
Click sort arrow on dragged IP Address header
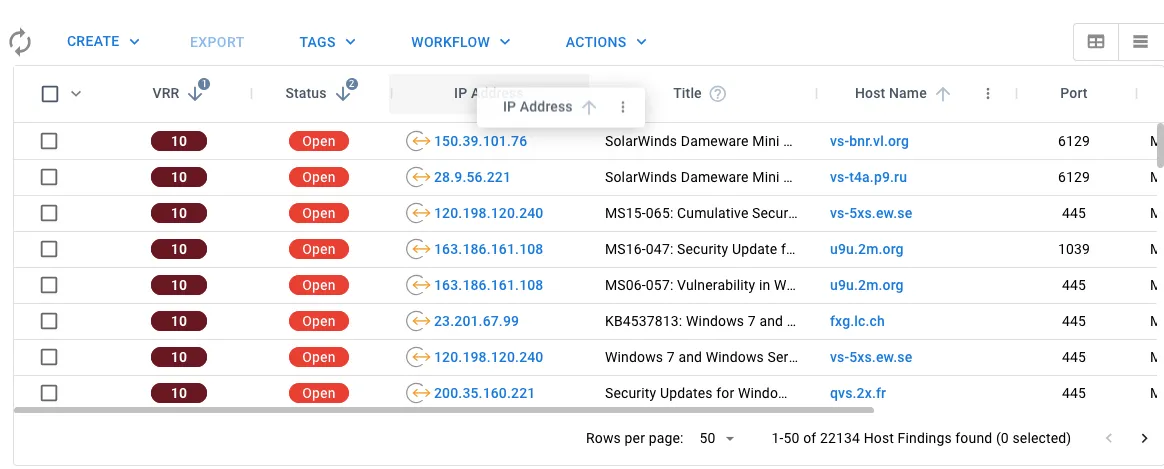coord(589,107)
